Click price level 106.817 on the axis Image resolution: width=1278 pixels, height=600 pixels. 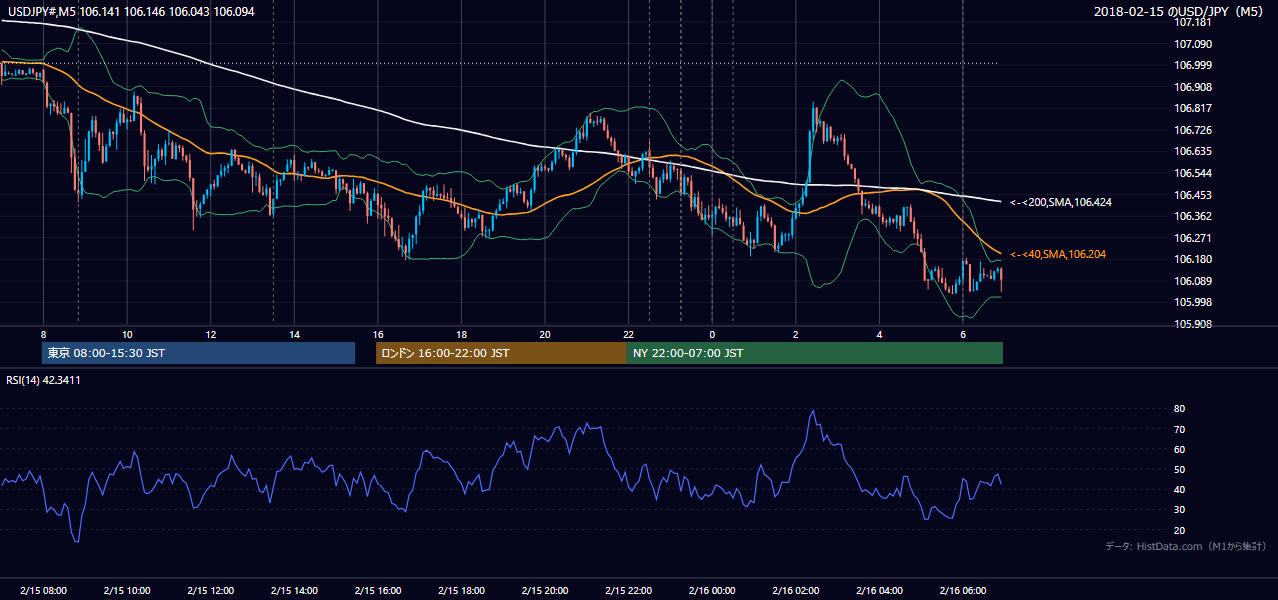(x=1192, y=108)
